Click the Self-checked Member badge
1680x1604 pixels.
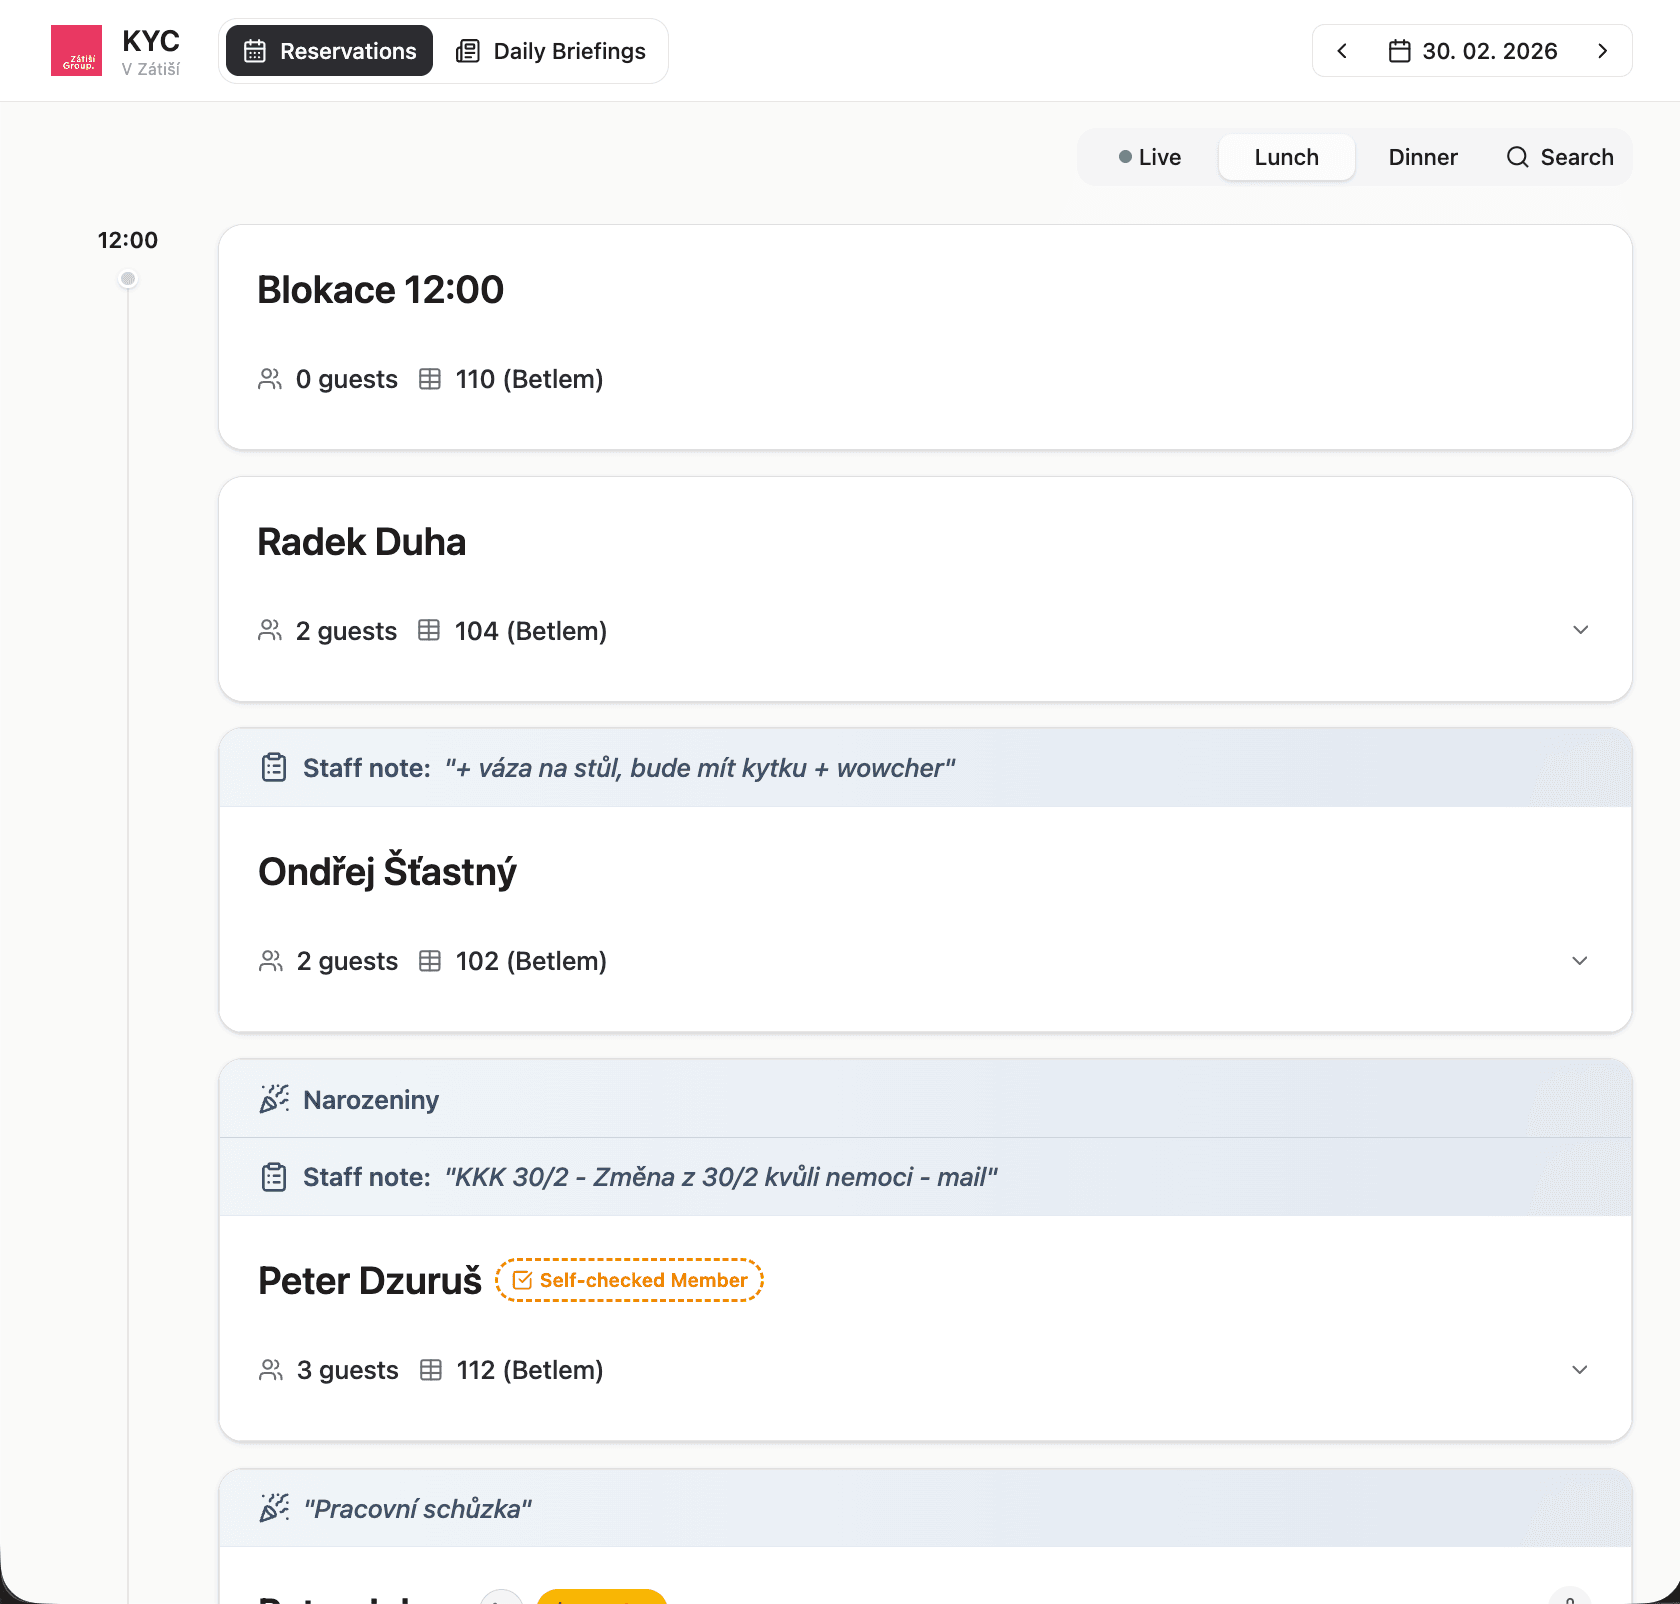[x=629, y=1280]
